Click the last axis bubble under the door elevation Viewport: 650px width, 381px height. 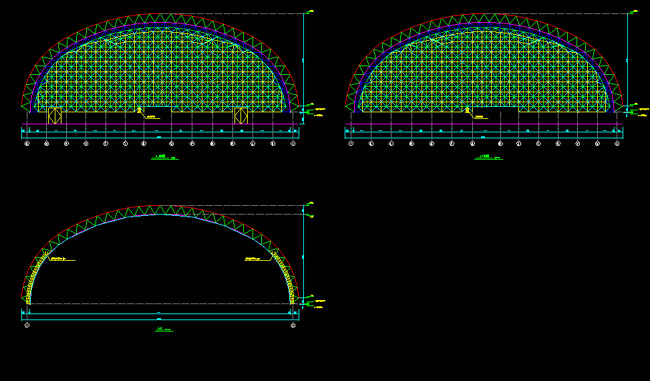tap(293, 144)
